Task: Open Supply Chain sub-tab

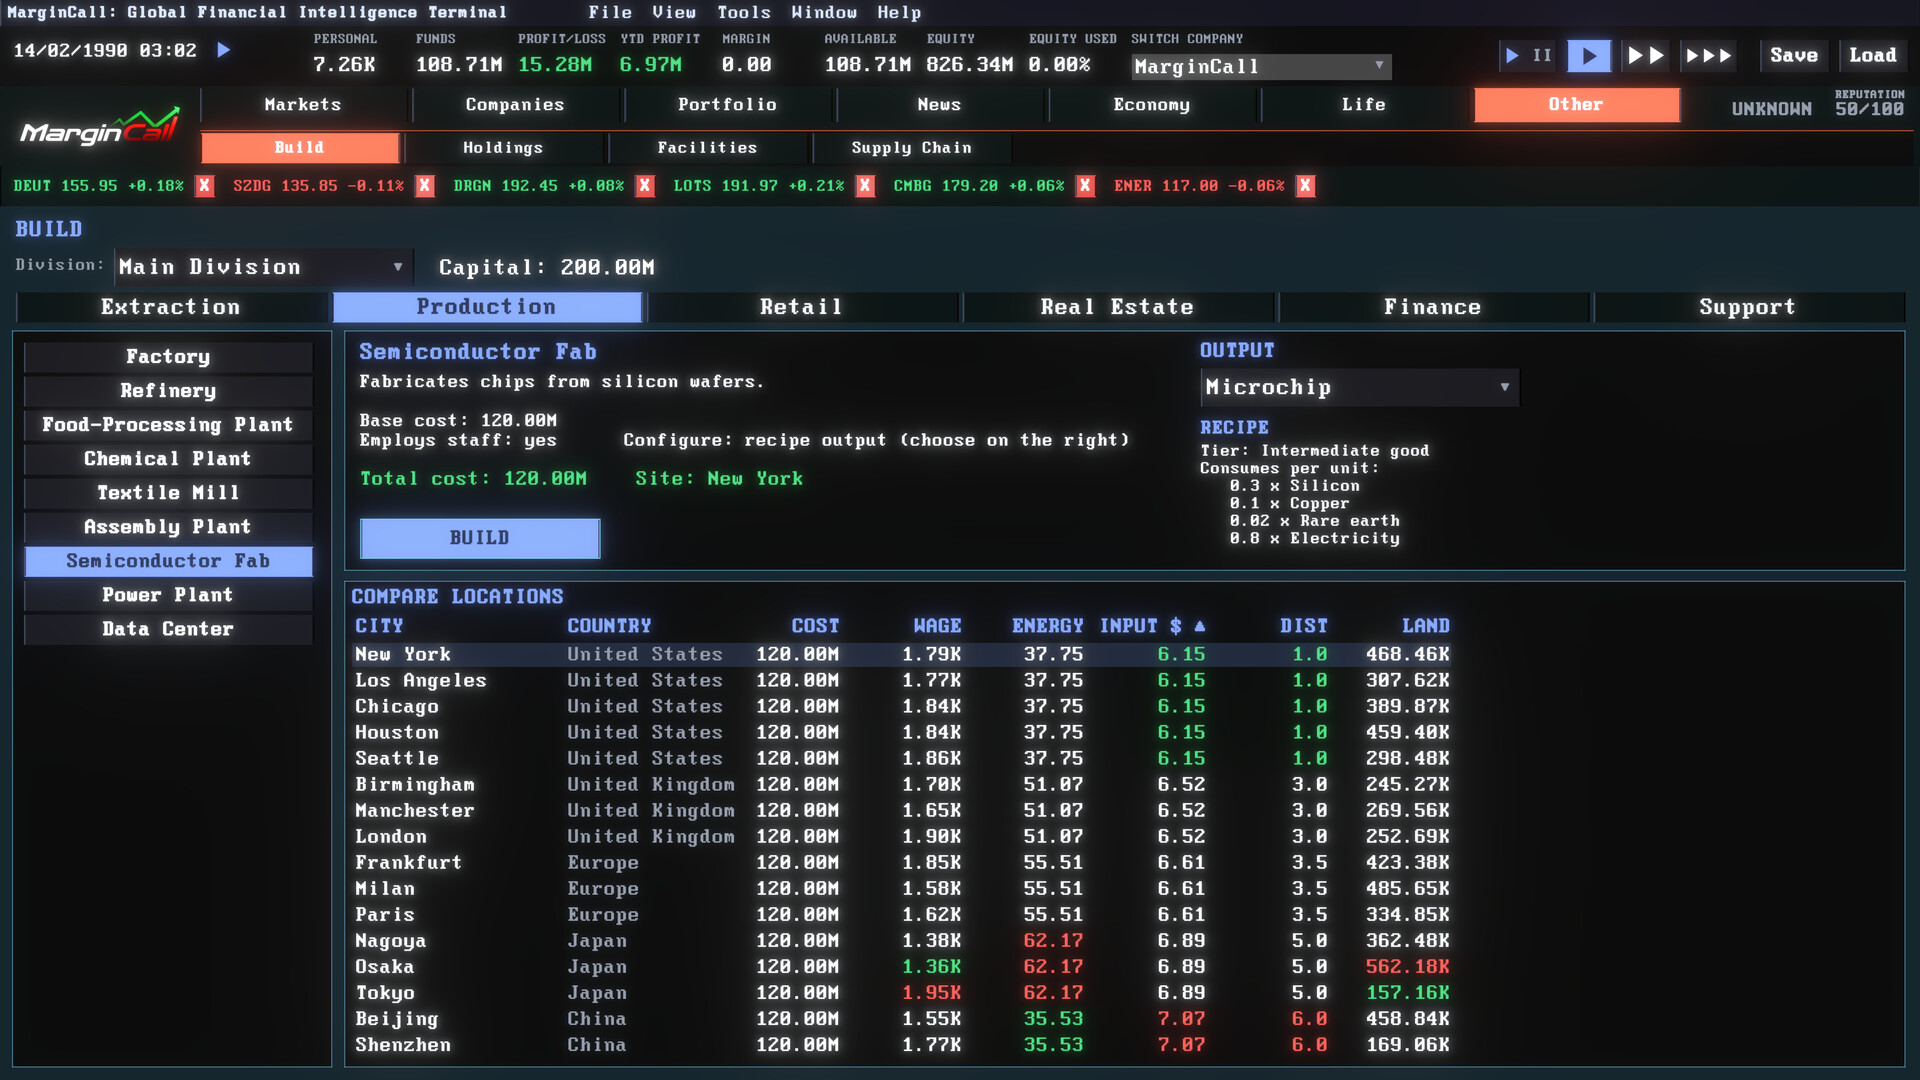Action: pos(911,148)
